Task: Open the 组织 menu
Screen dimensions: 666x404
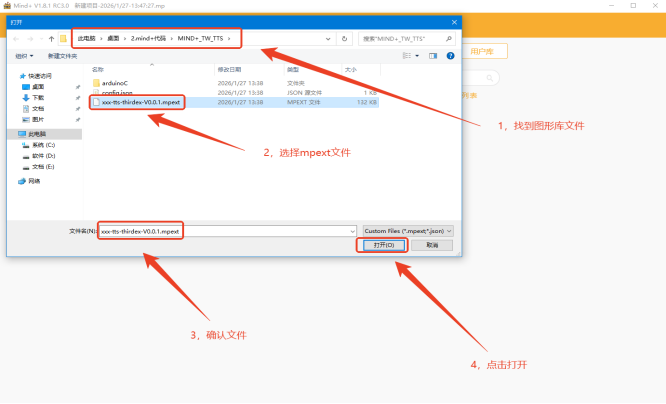Action: pyautogui.click(x=24, y=56)
